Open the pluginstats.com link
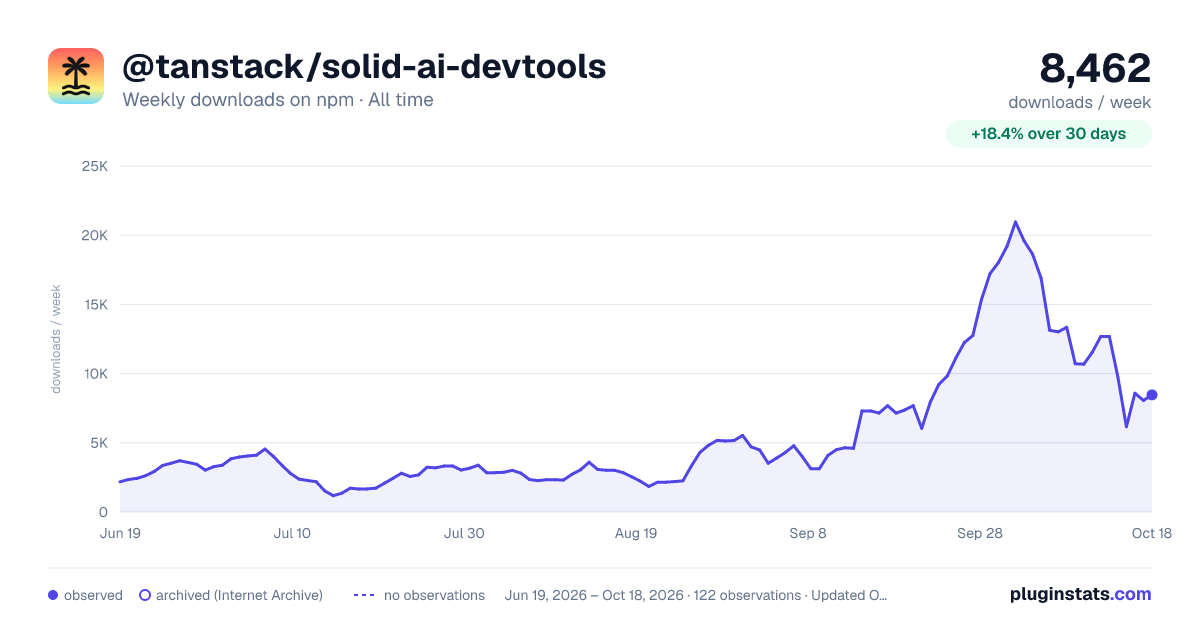 1080,594
